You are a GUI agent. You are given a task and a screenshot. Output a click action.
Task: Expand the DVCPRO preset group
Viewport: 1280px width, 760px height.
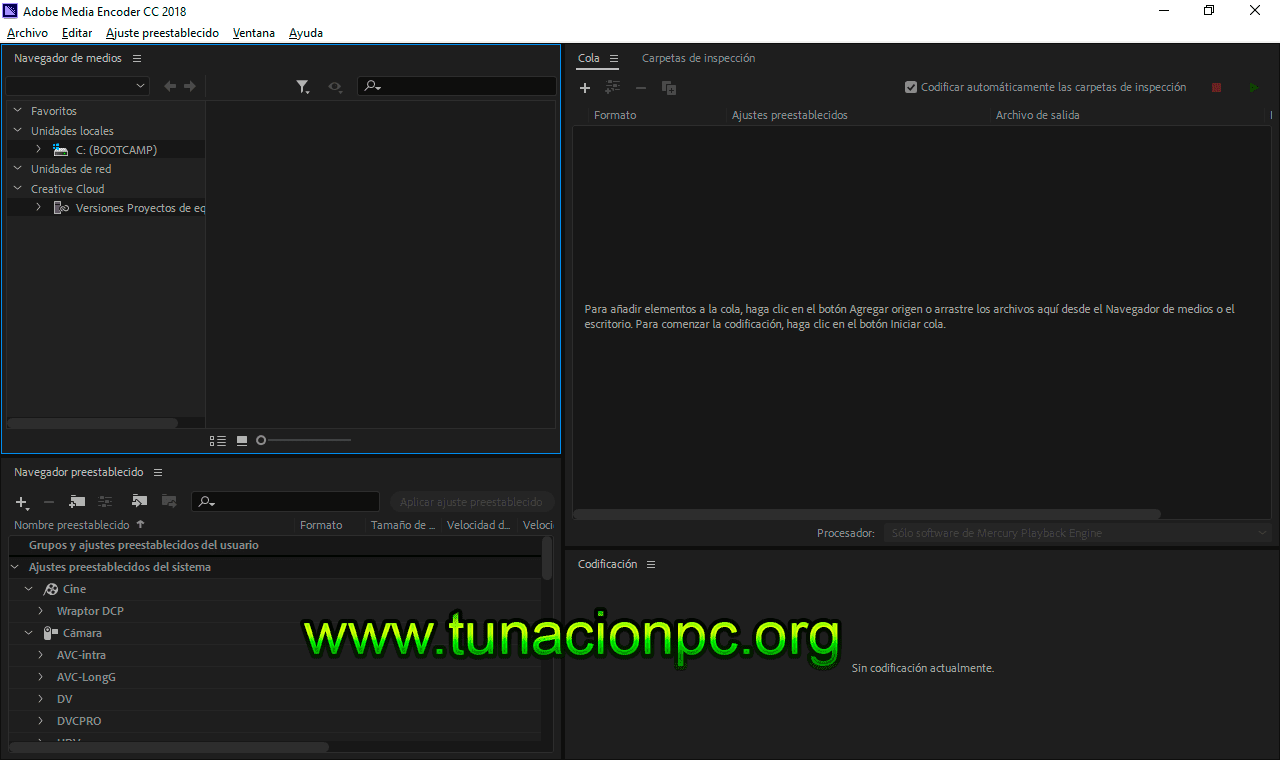(41, 721)
